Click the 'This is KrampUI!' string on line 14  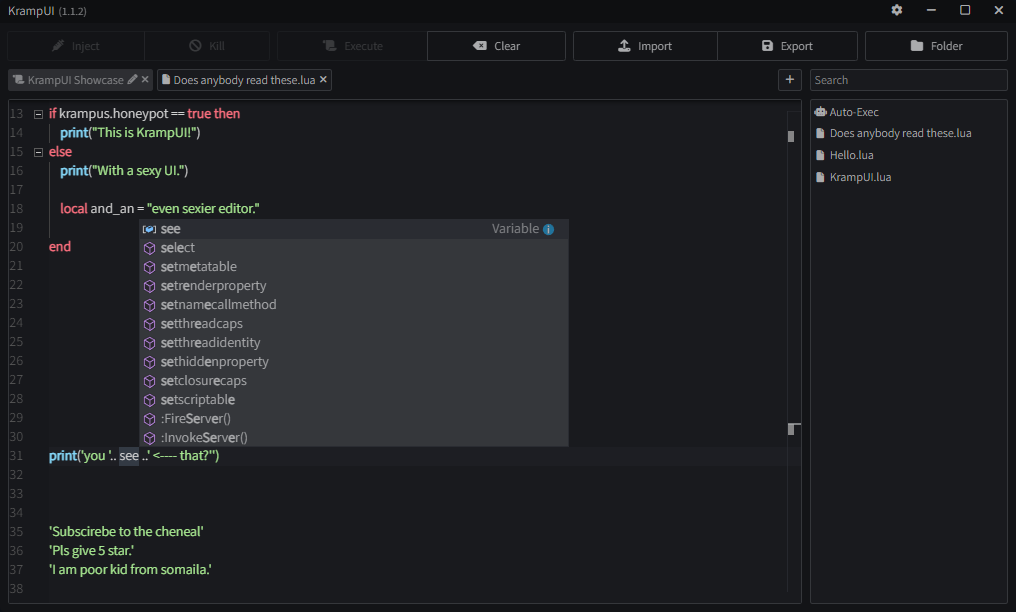coord(144,133)
